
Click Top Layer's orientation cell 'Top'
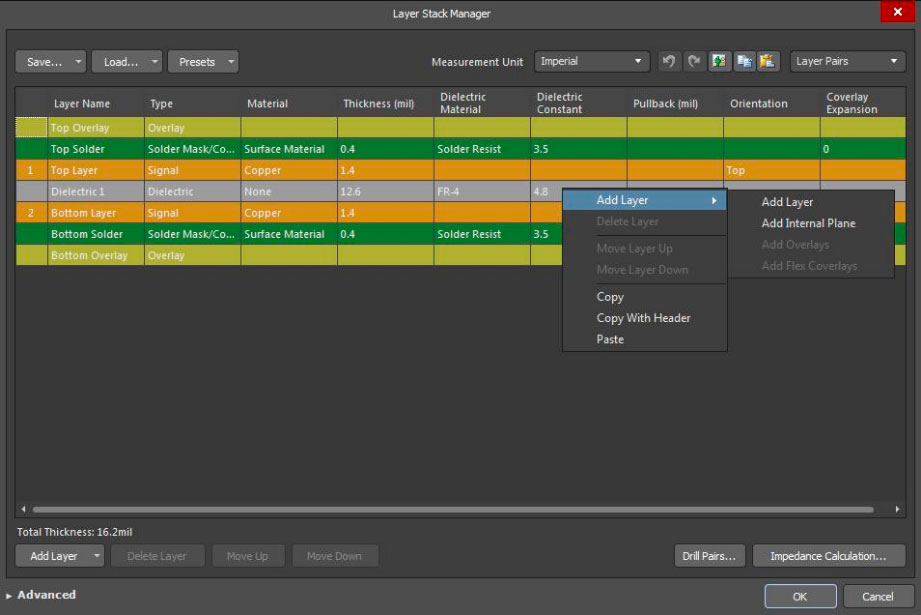(771, 170)
